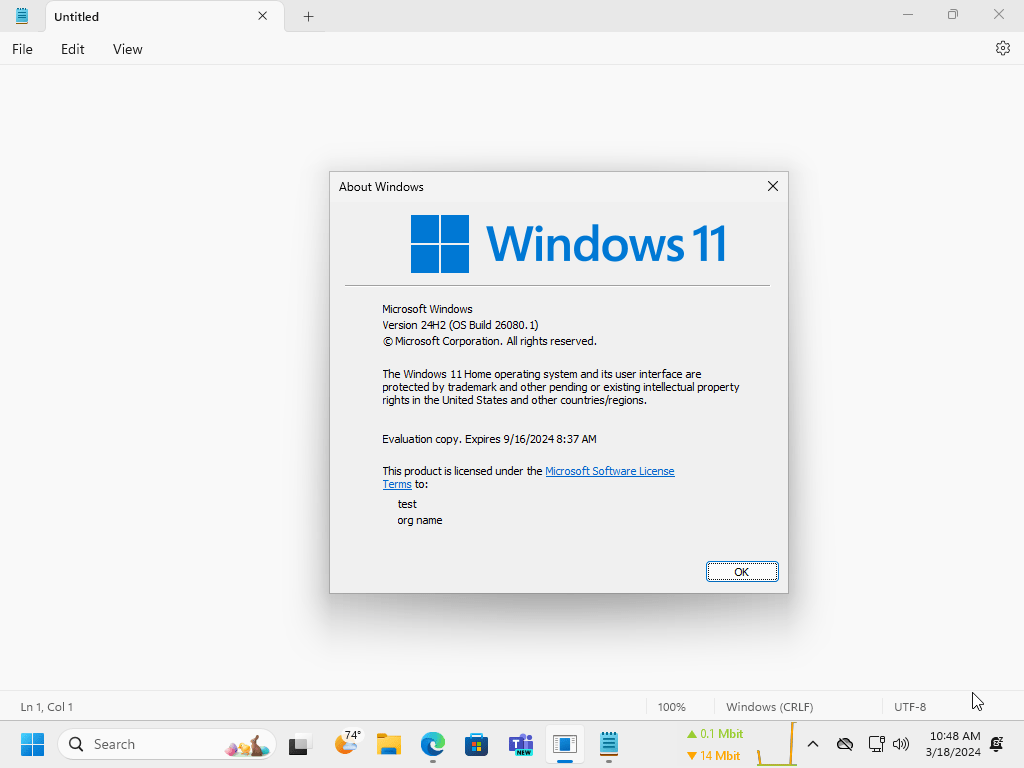1024x768 pixels.
Task: Open network settings tray icon
Action: click(876, 744)
